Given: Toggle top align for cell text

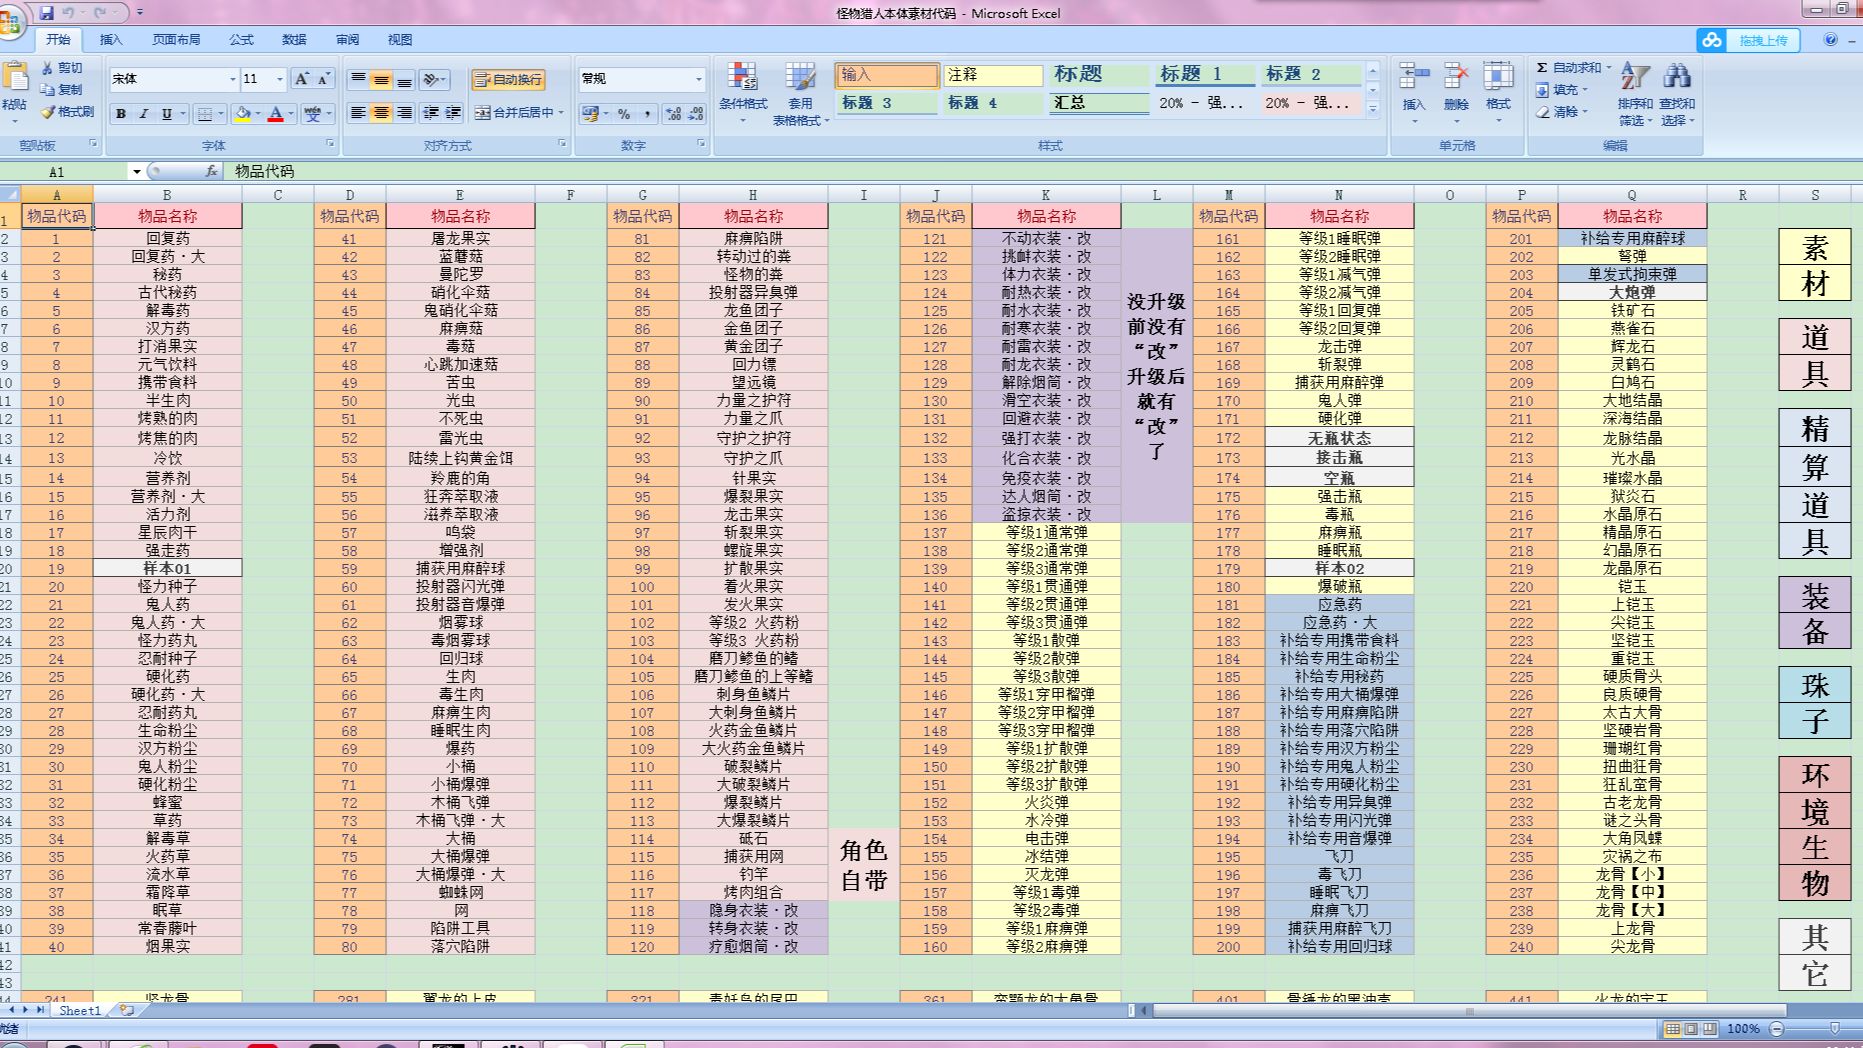Looking at the screenshot, I should click(358, 79).
